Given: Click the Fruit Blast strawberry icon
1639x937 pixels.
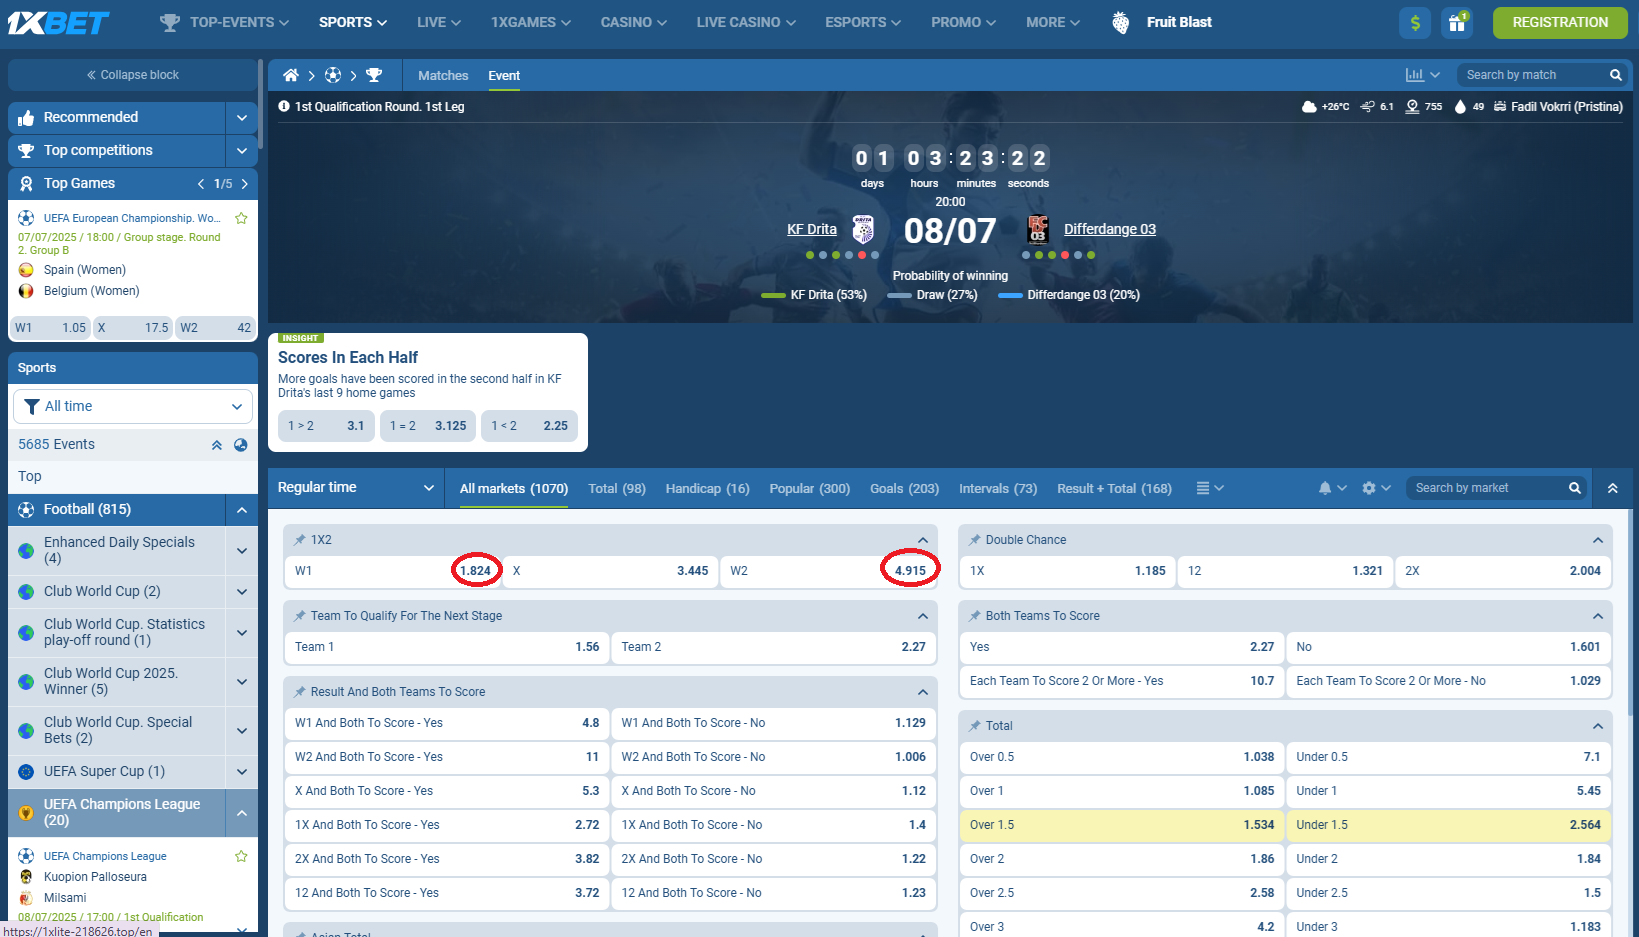Looking at the screenshot, I should (1121, 22).
